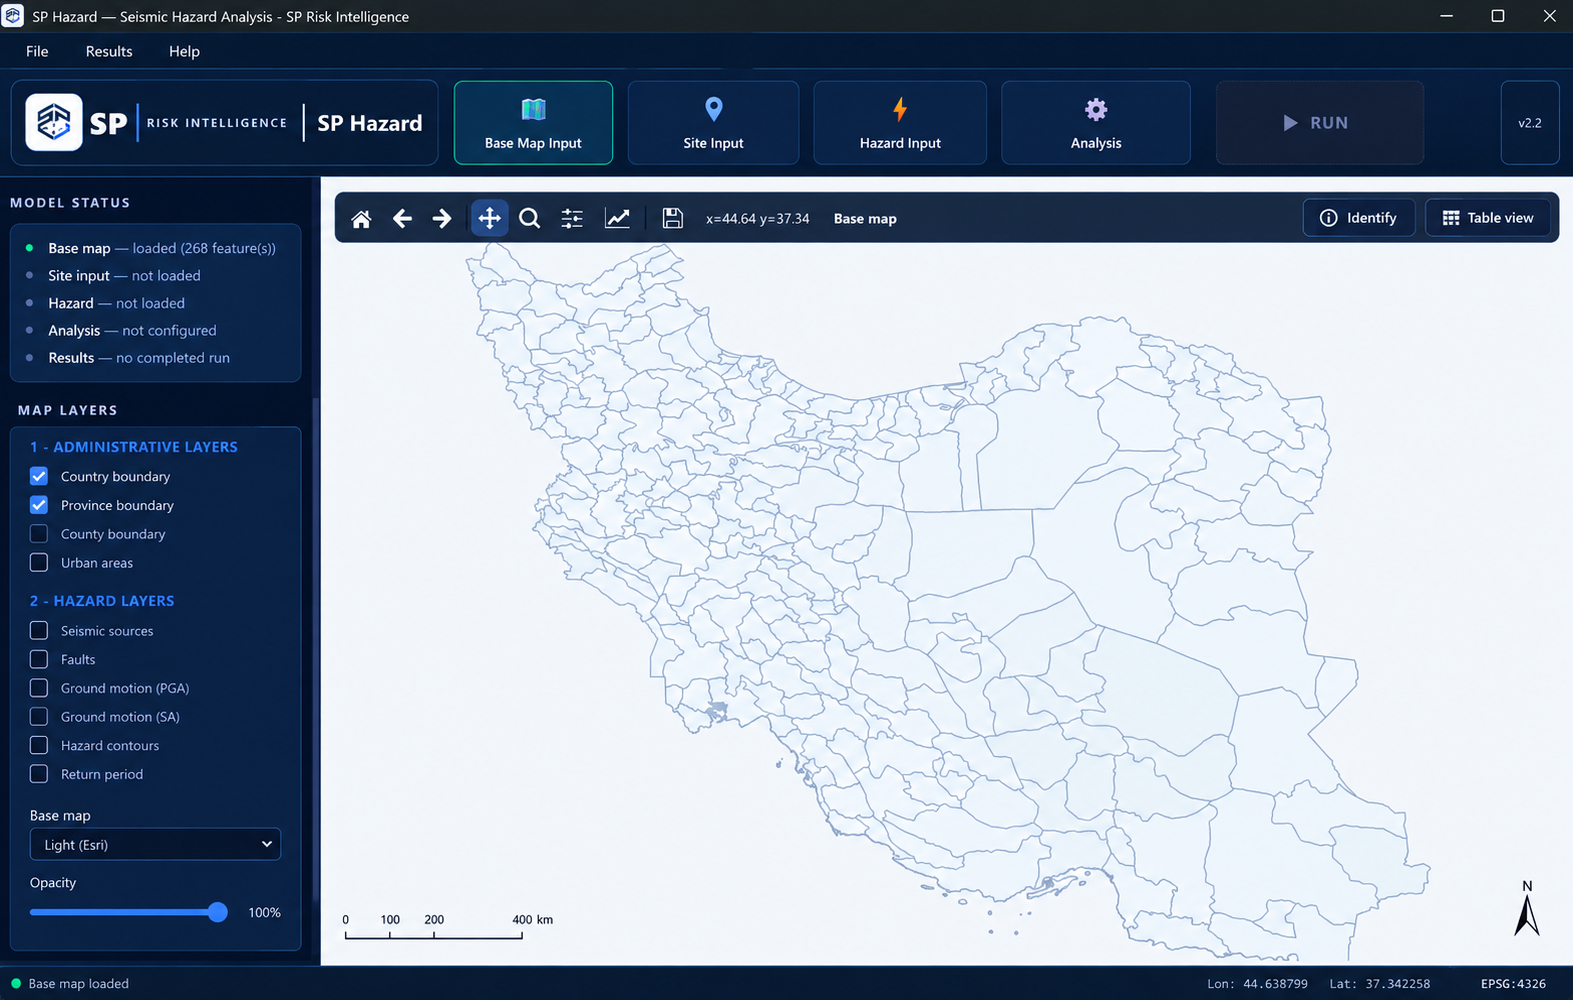The height and width of the screenshot is (1000, 1573).
Task: Open Table view
Action: [x=1488, y=218]
